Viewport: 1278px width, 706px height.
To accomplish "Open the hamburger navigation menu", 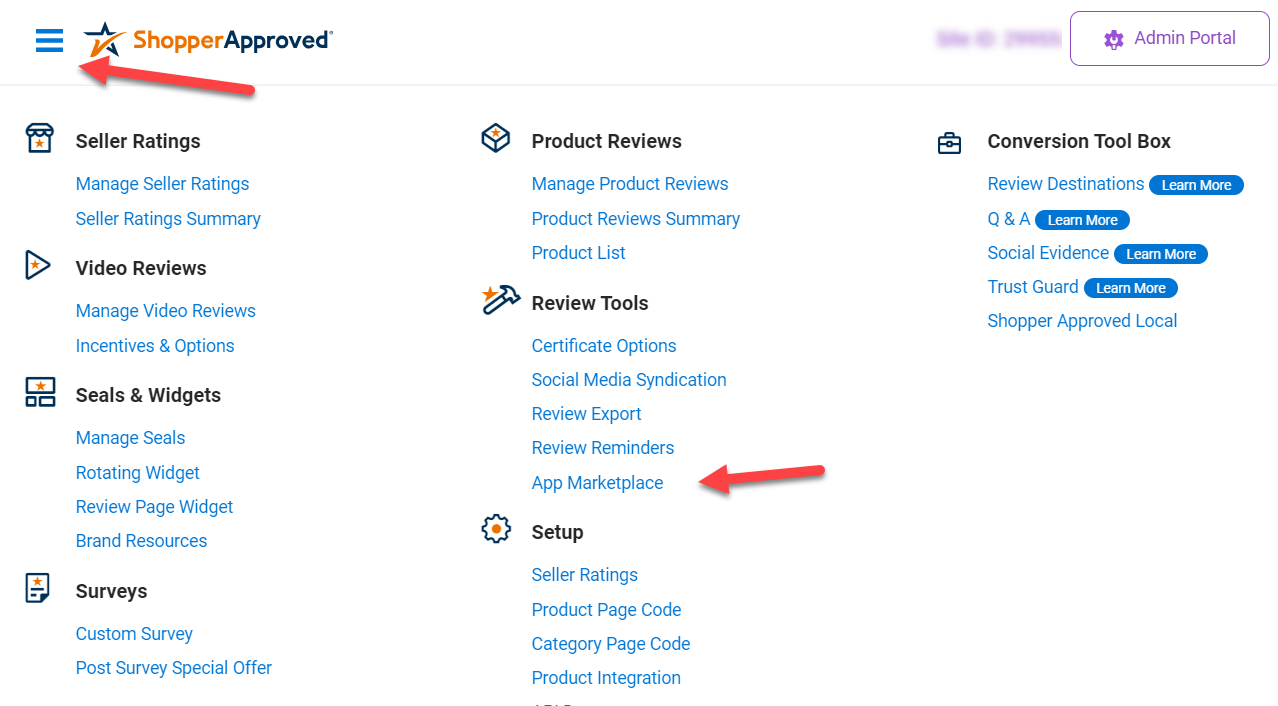I will pyautogui.click(x=49, y=40).
